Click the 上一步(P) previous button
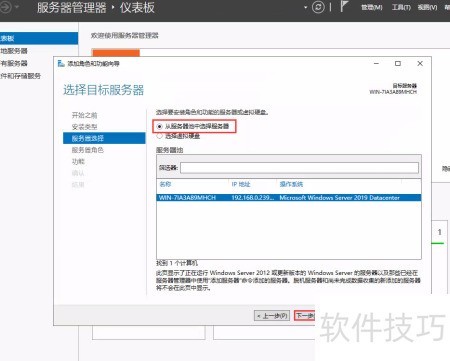The image size is (450, 361). point(272,315)
